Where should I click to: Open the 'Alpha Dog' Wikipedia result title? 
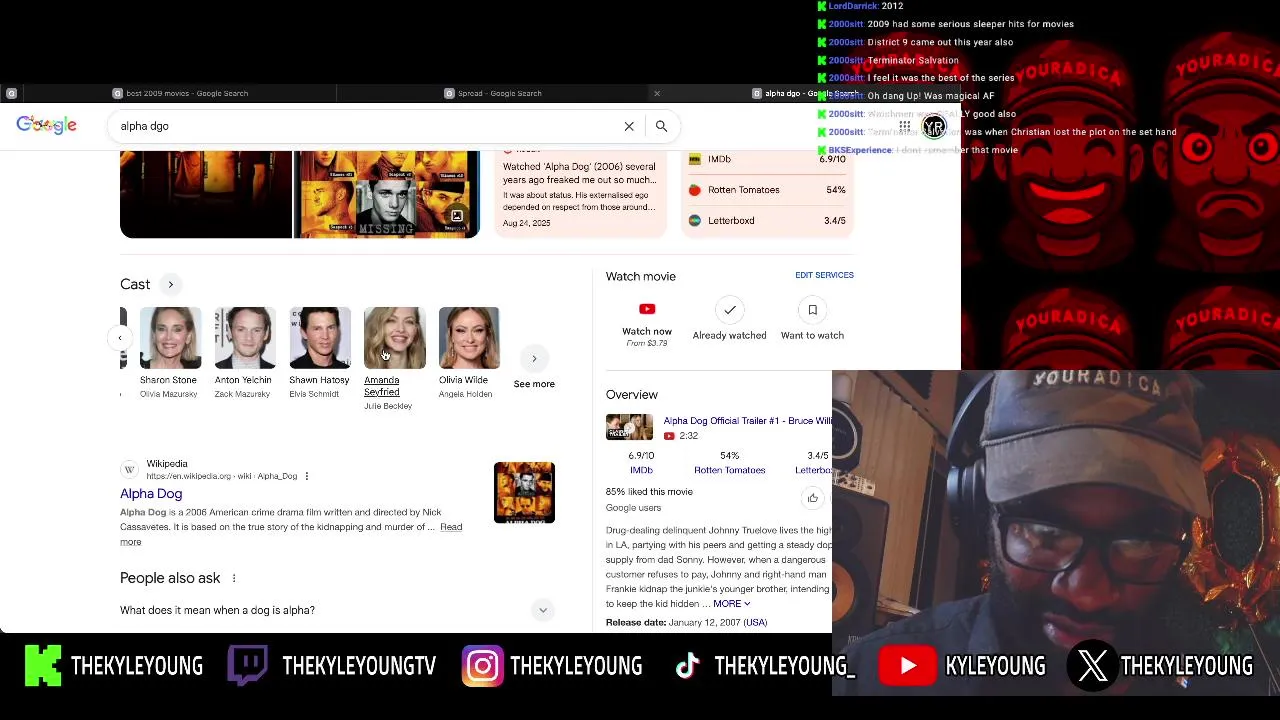[151, 494]
